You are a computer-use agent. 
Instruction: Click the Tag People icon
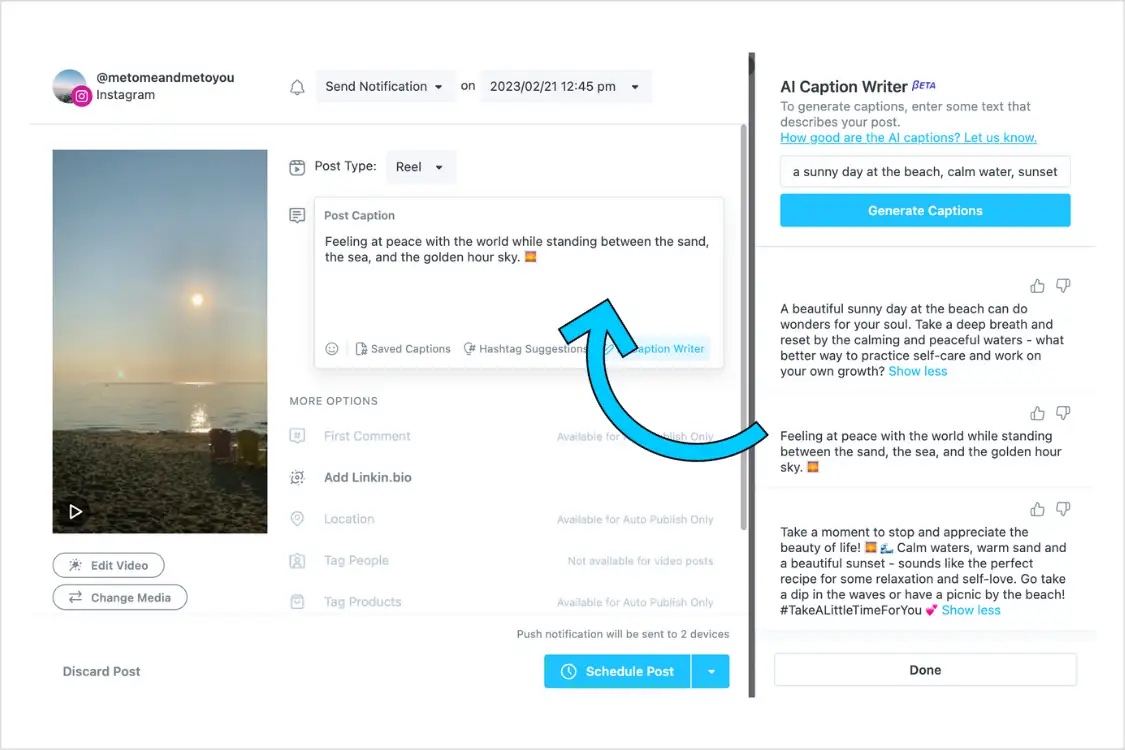pos(297,561)
